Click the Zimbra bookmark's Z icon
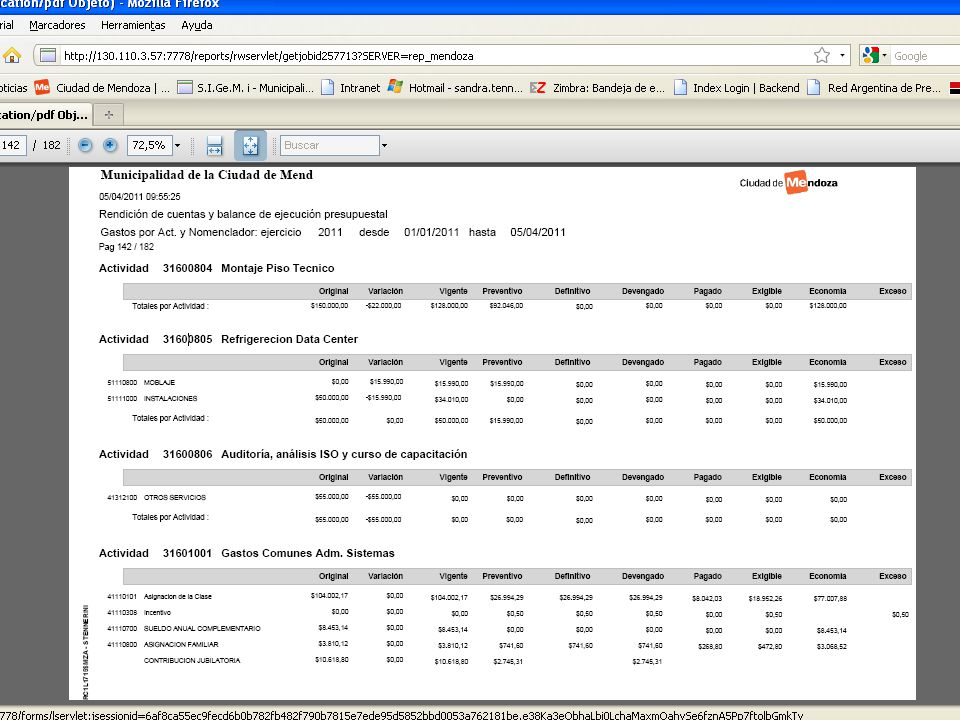This screenshot has height=720, width=960. coord(538,88)
